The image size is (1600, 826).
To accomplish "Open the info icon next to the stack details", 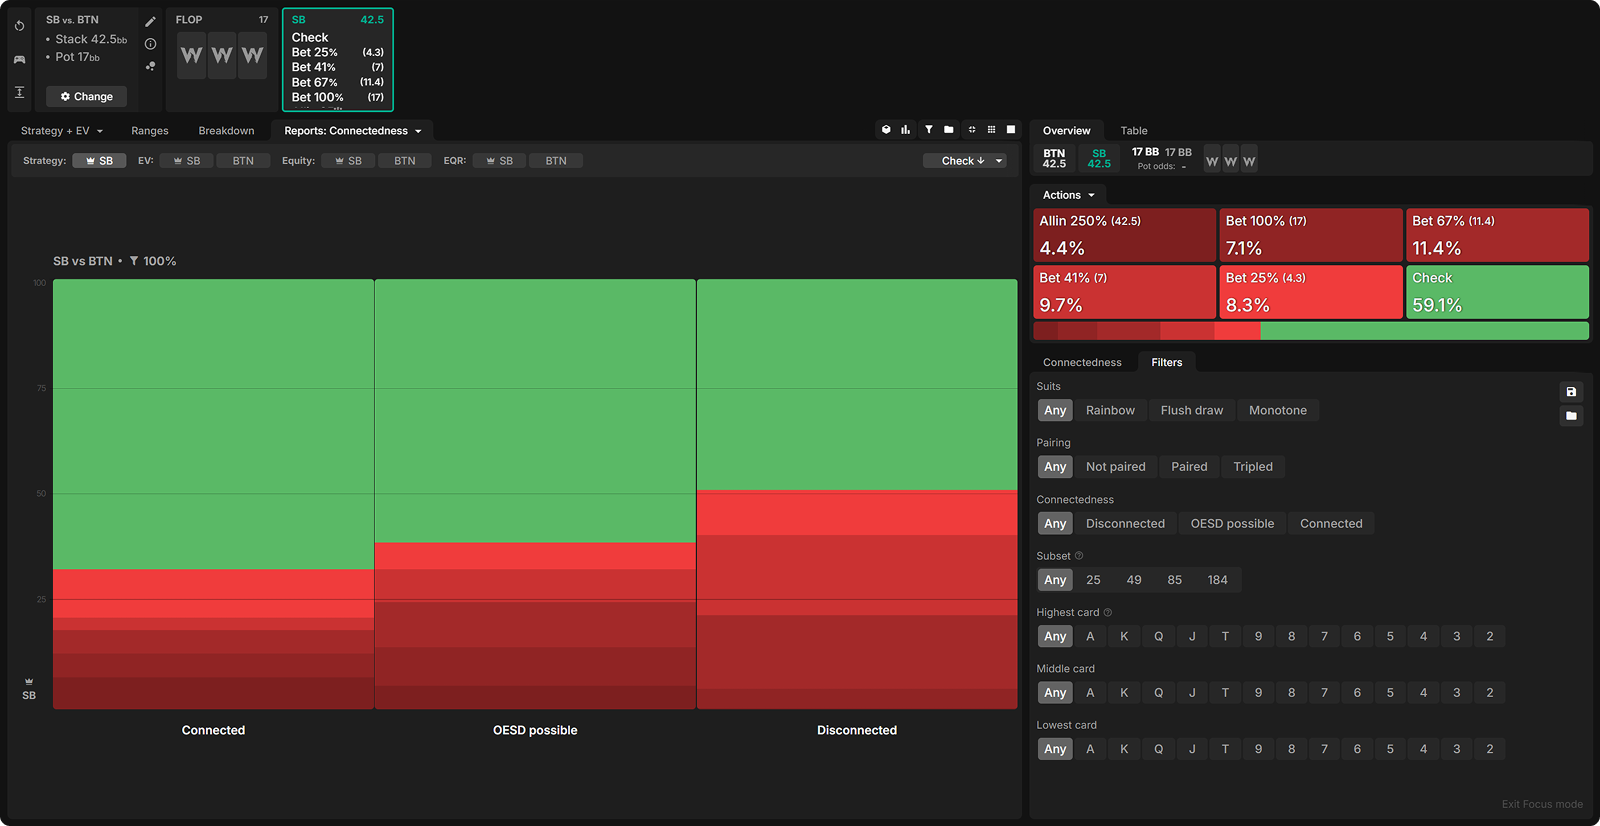I will click(150, 44).
